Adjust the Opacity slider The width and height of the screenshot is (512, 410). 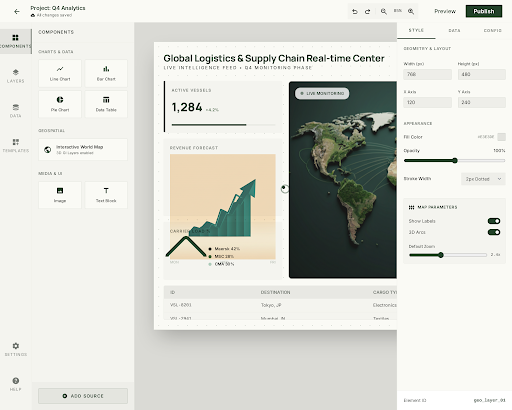click(454, 161)
